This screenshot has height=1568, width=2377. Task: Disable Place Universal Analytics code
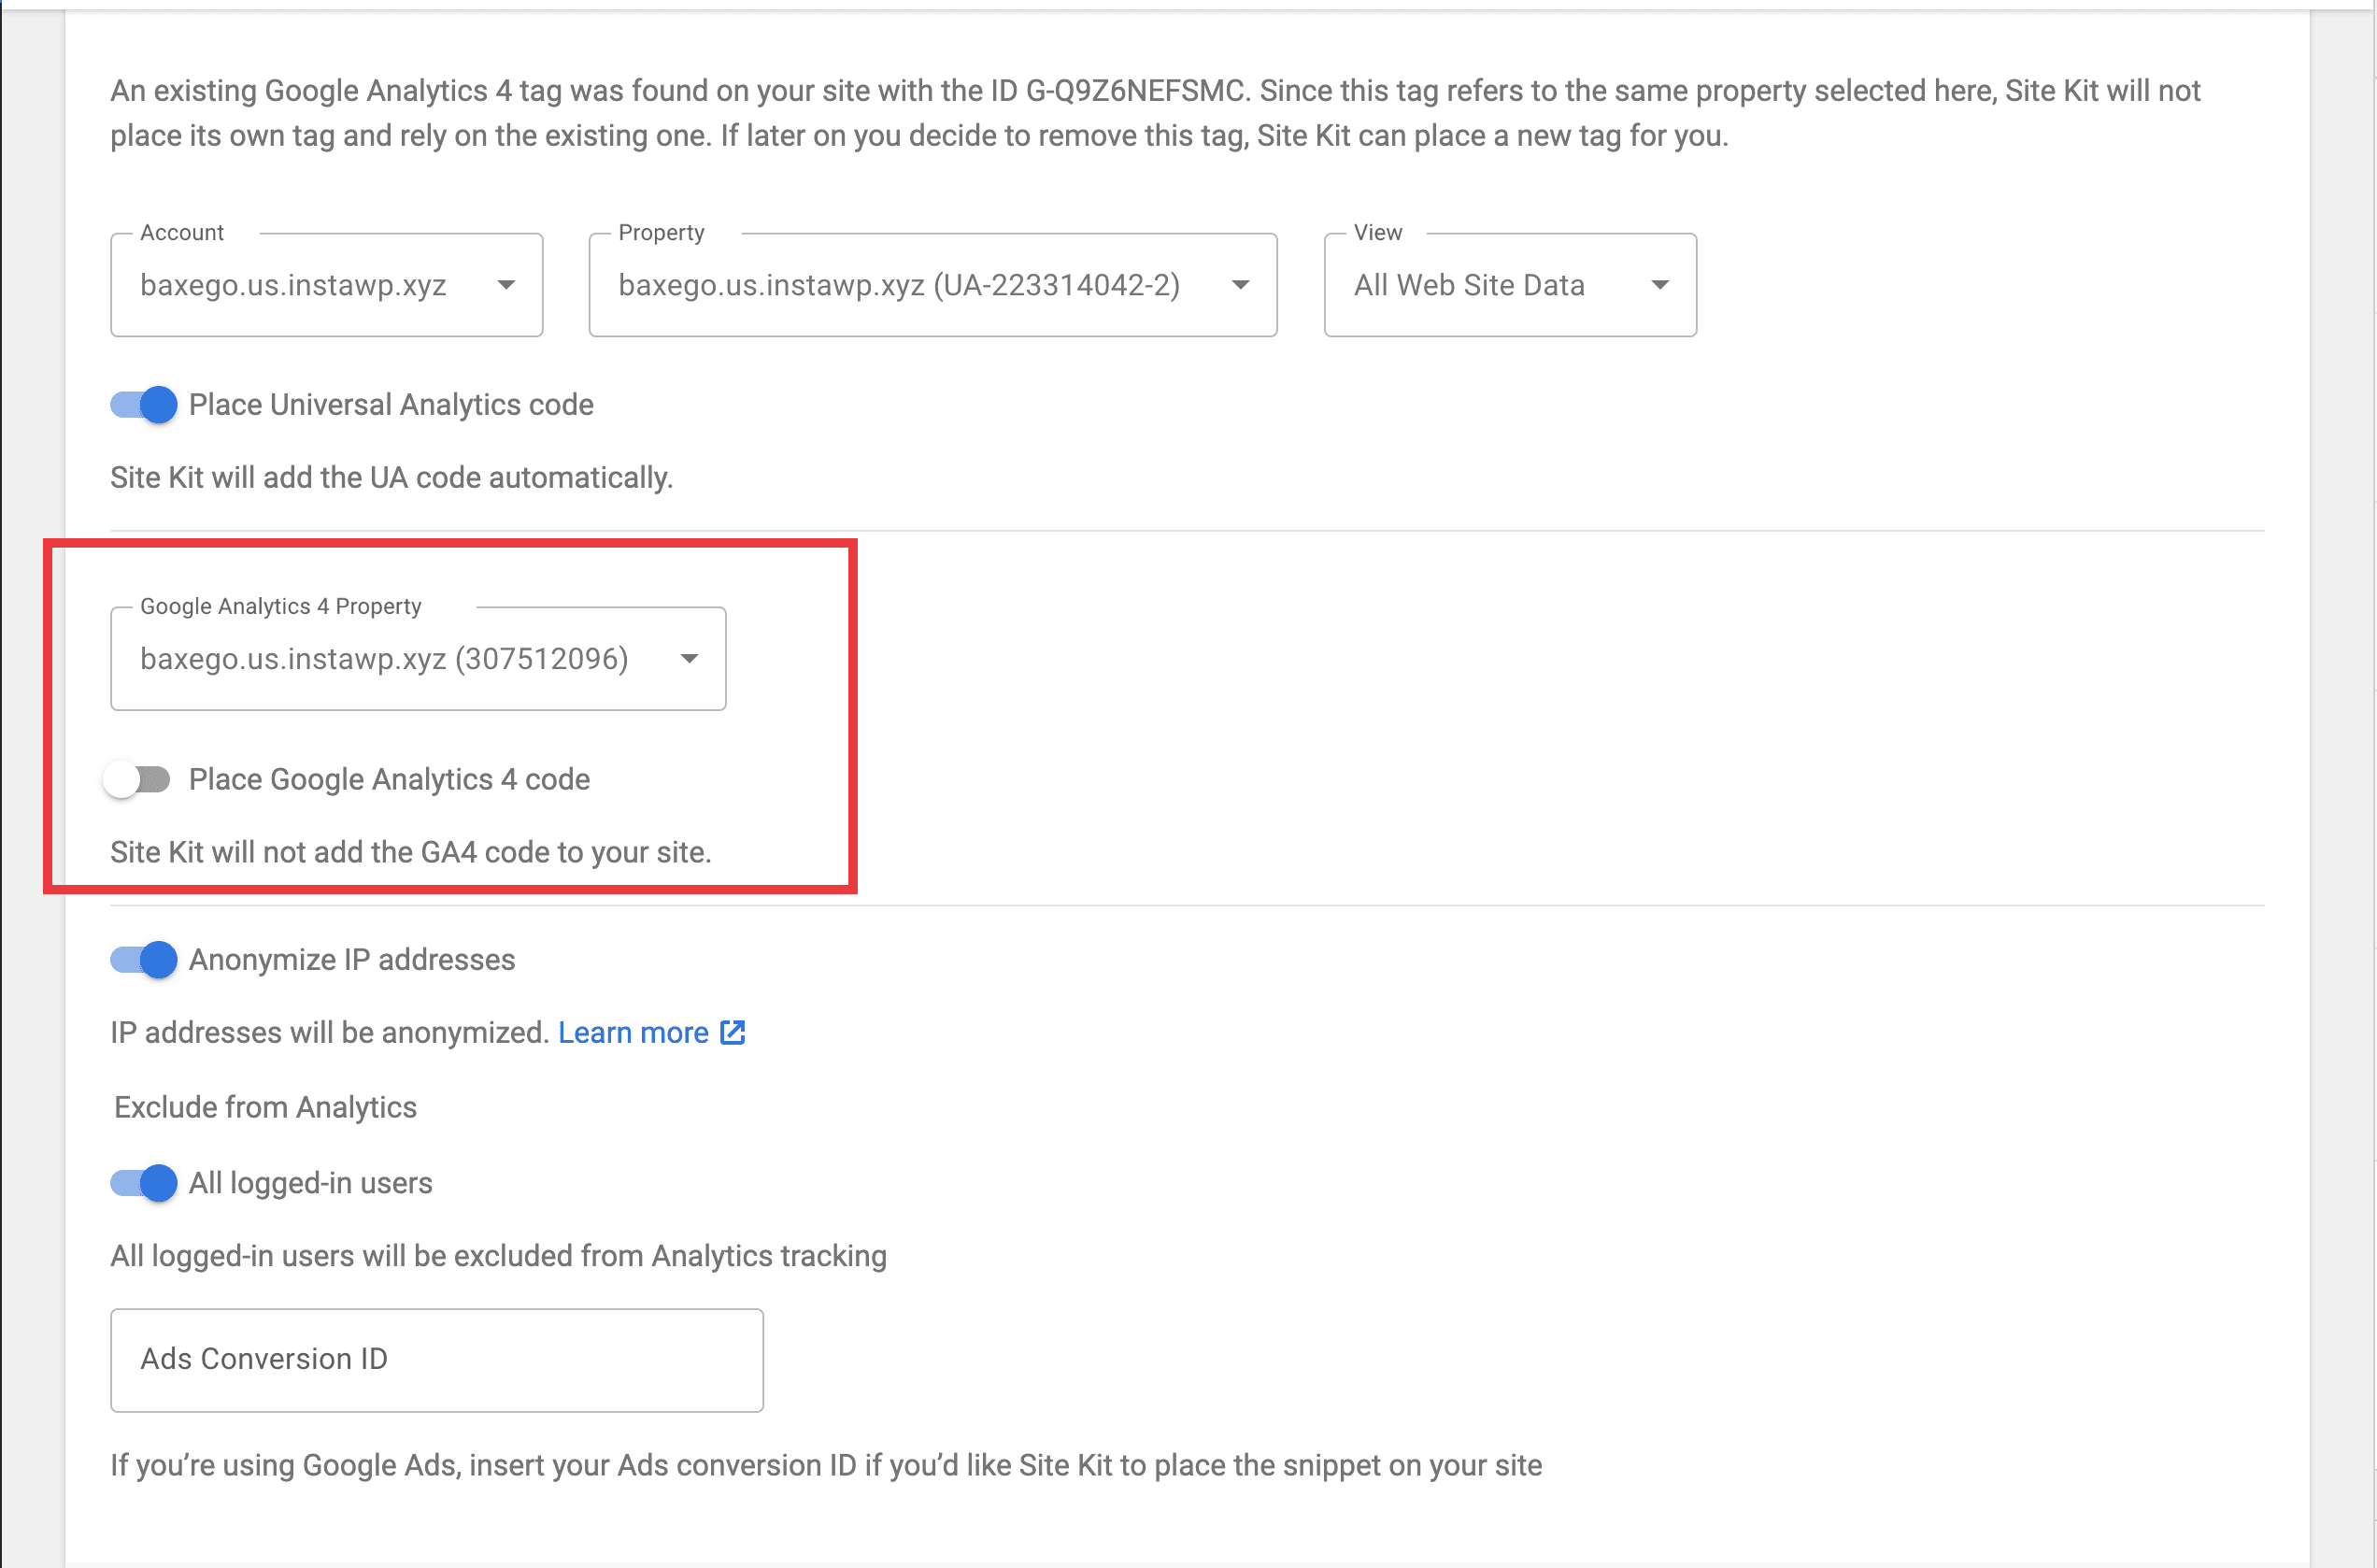143,405
